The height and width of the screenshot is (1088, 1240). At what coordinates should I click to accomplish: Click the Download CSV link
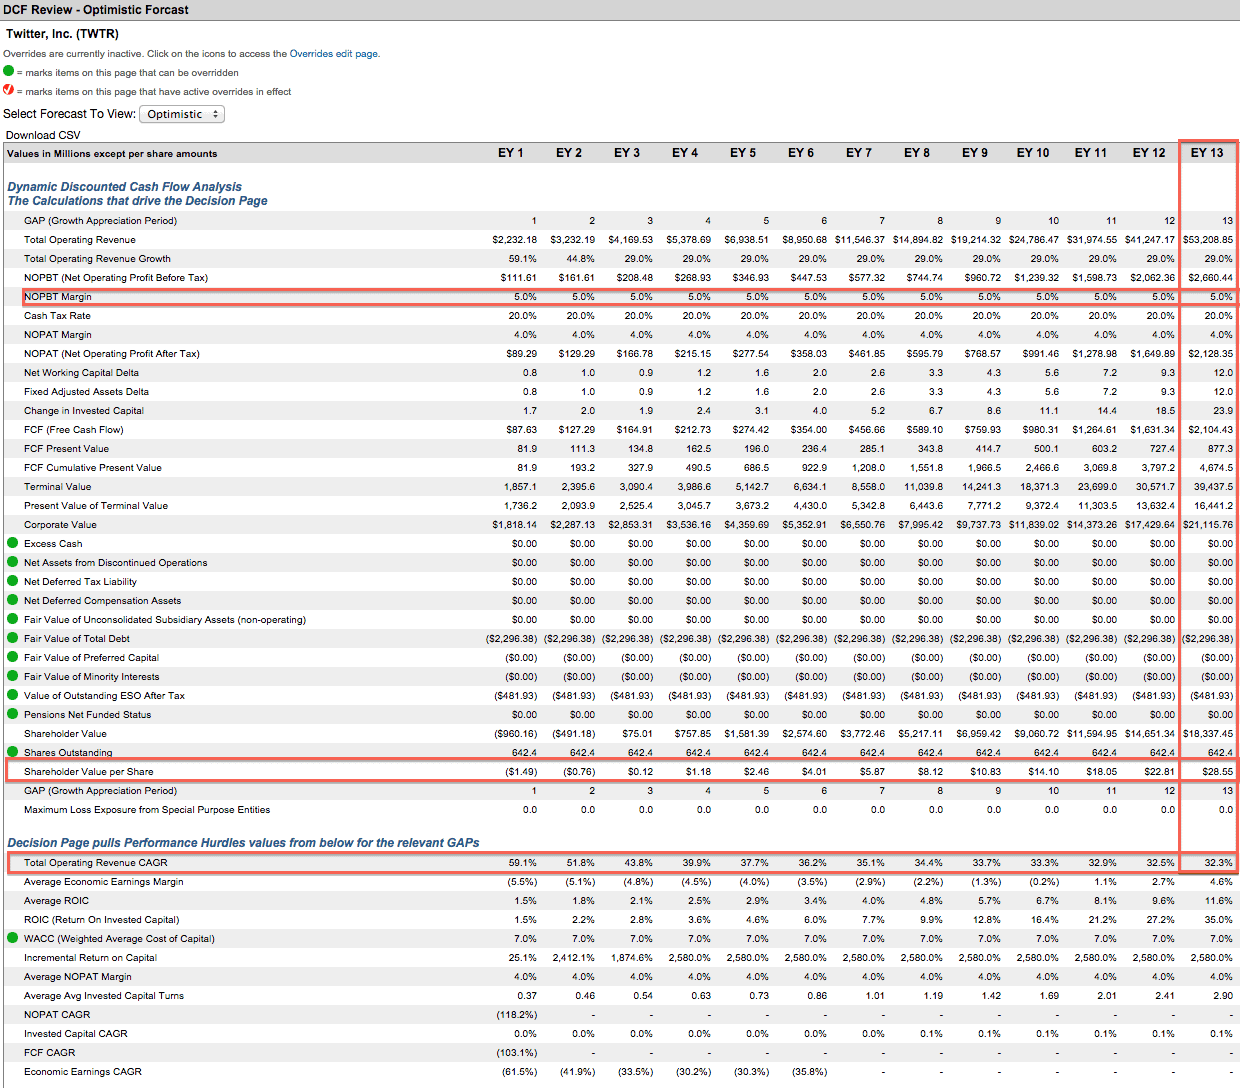[x=43, y=135]
